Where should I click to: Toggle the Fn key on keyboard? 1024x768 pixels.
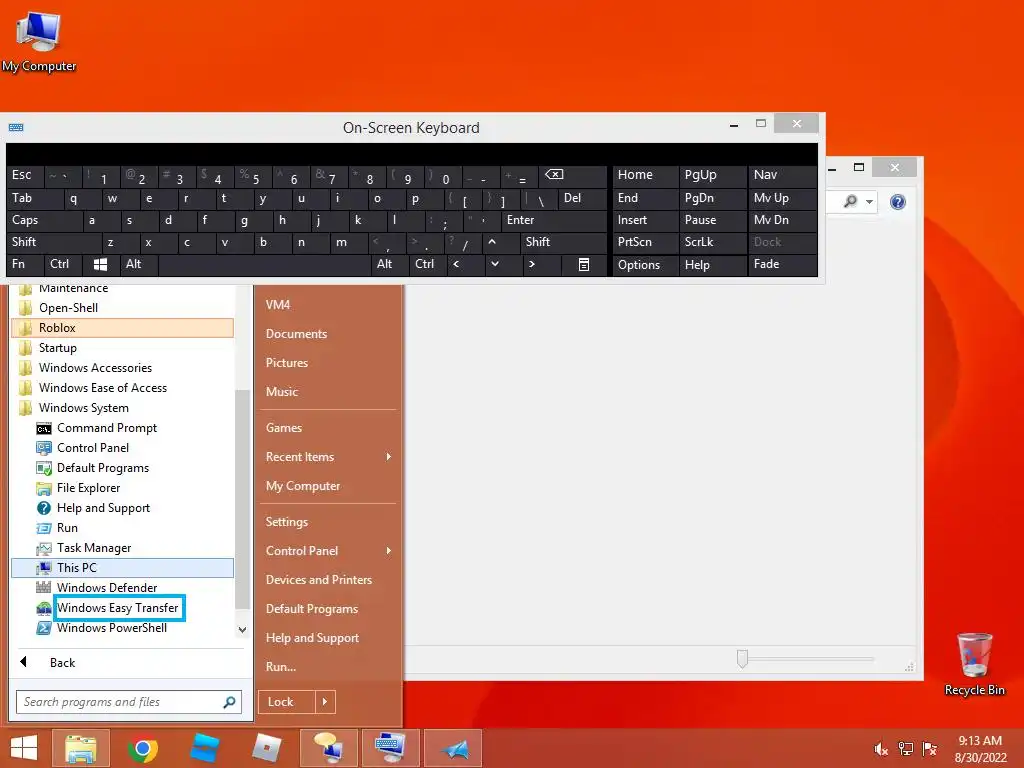pyautogui.click(x=25, y=264)
